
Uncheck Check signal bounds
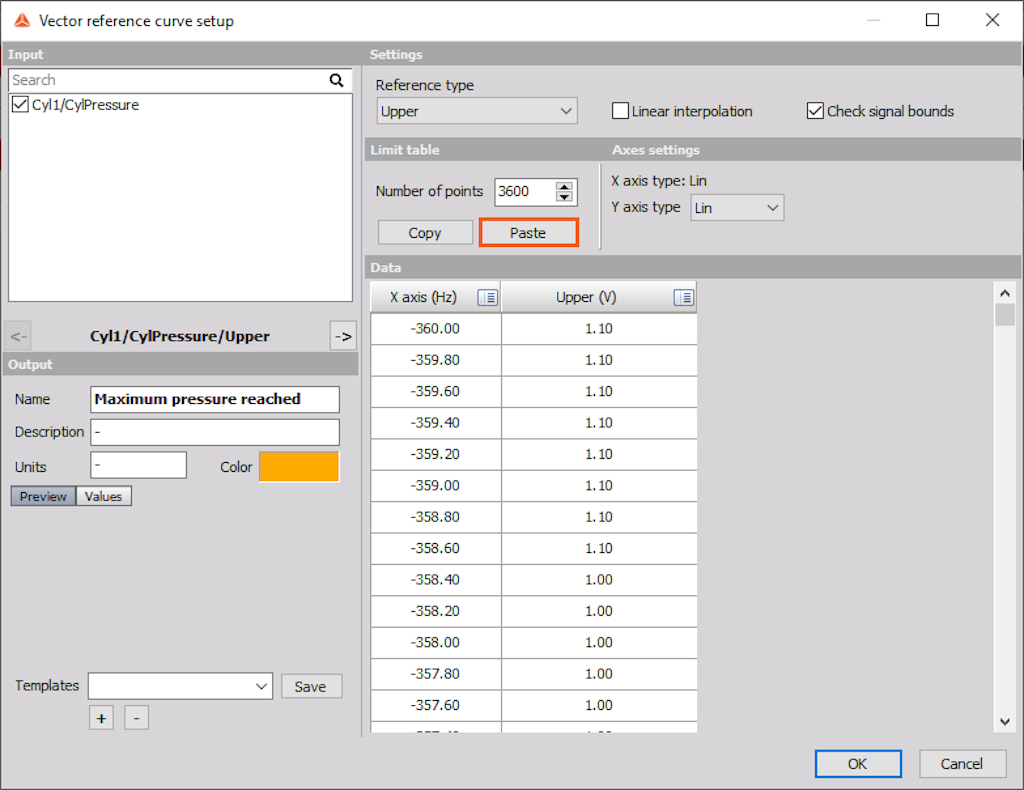(x=815, y=111)
